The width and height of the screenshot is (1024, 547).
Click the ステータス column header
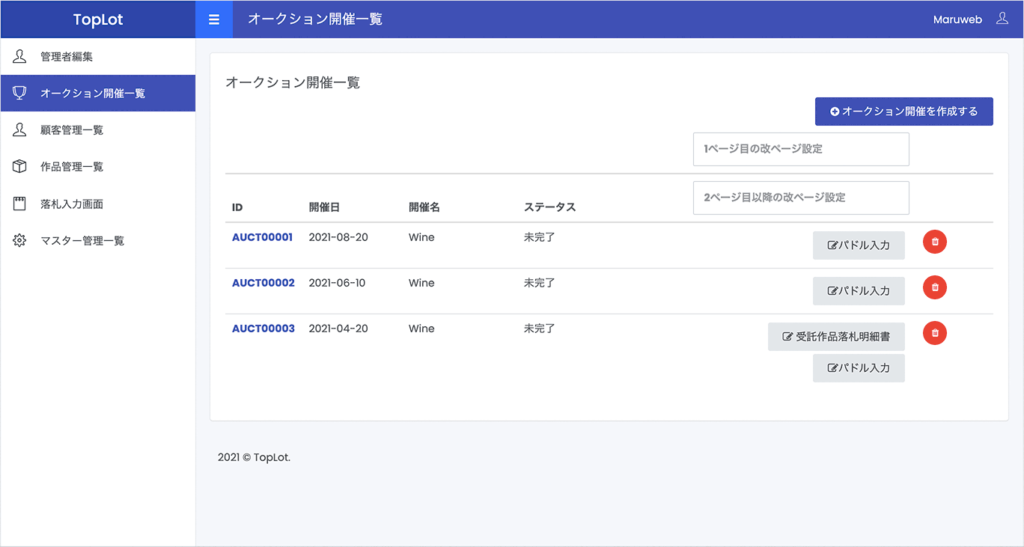coord(550,208)
